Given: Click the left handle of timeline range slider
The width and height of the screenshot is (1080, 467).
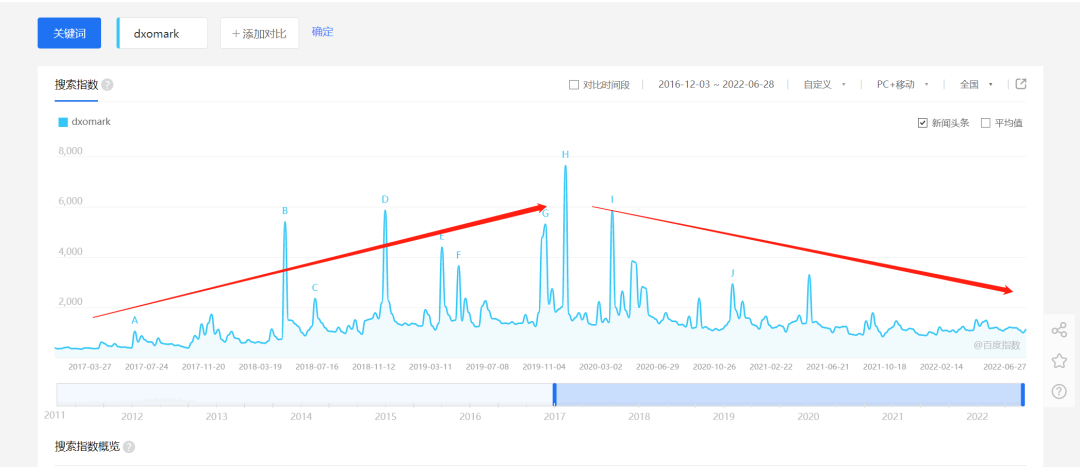Looking at the screenshot, I should [x=554, y=394].
